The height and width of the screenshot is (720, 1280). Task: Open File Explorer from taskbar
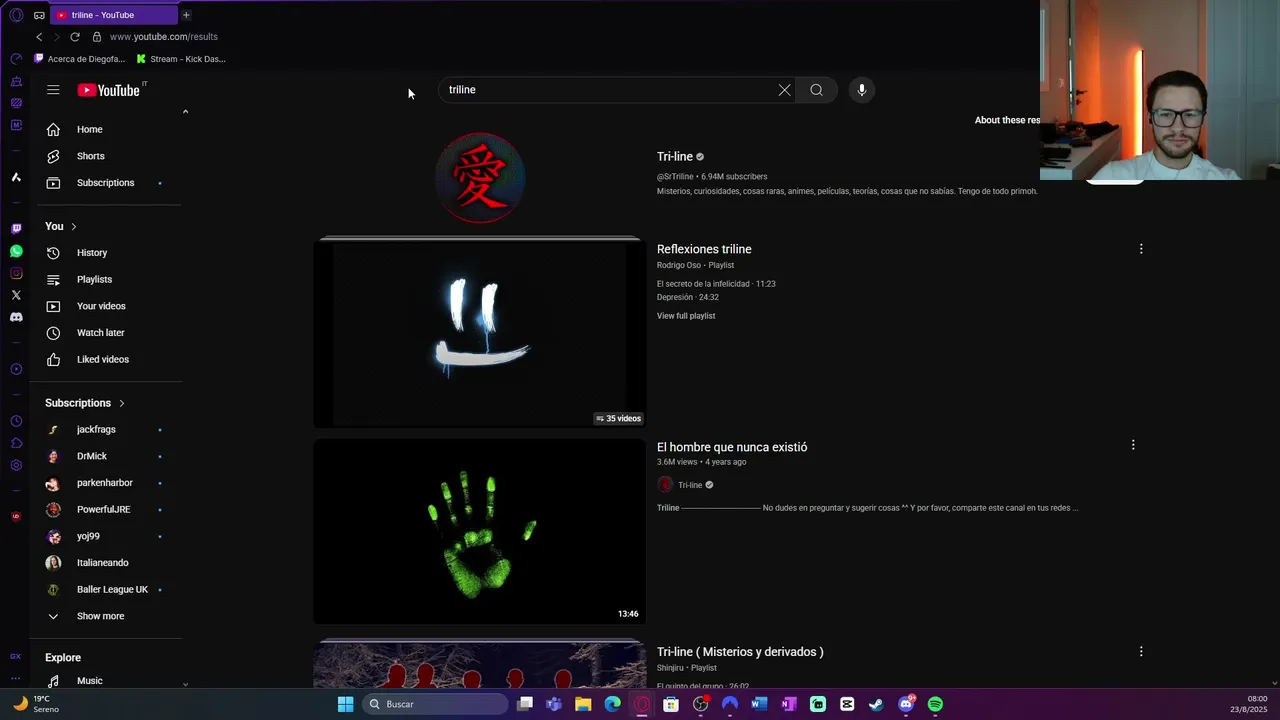583,704
